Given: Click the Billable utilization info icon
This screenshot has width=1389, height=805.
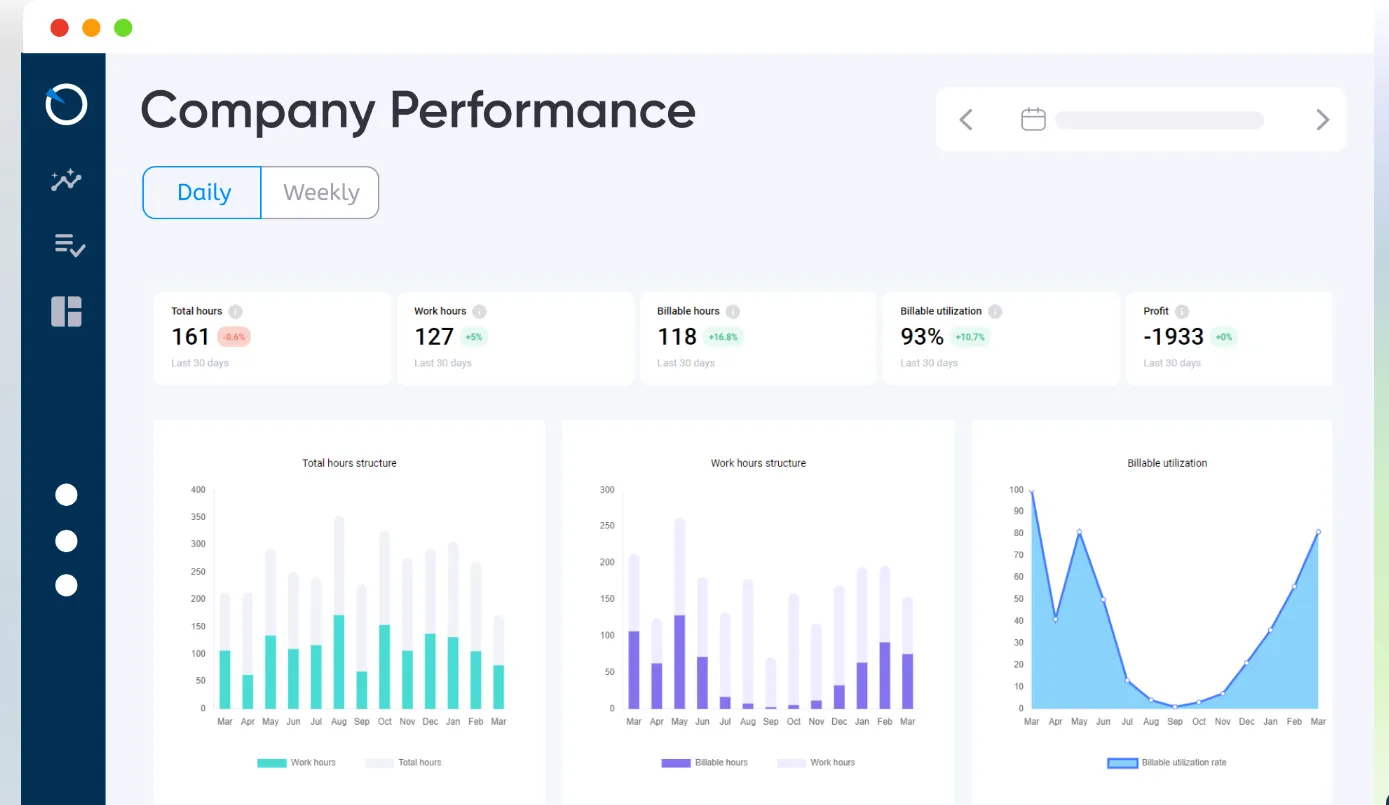Looking at the screenshot, I should (x=997, y=311).
